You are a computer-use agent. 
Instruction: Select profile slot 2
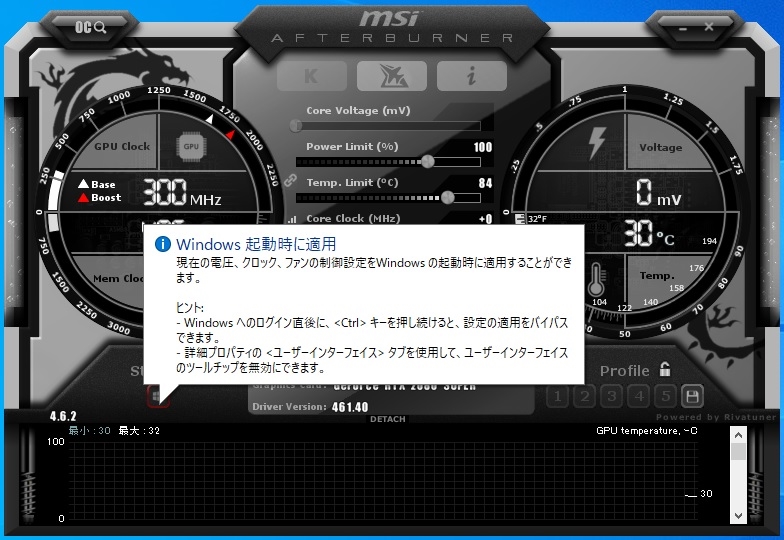(584, 396)
